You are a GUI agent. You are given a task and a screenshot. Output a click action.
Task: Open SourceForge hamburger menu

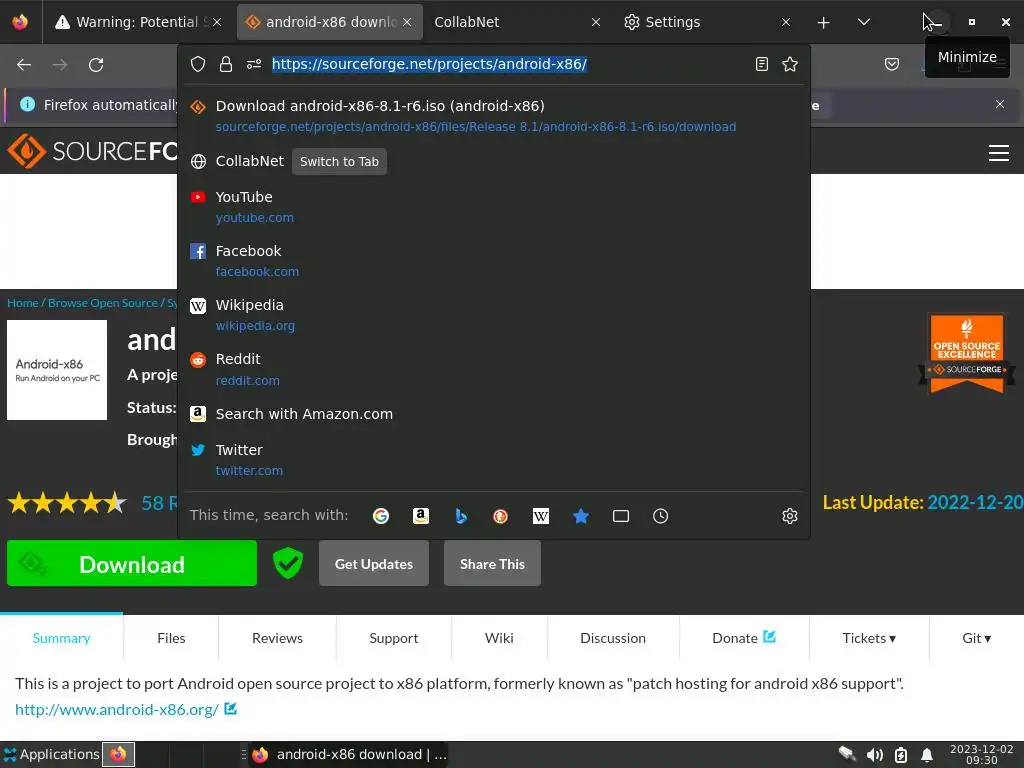(x=999, y=153)
